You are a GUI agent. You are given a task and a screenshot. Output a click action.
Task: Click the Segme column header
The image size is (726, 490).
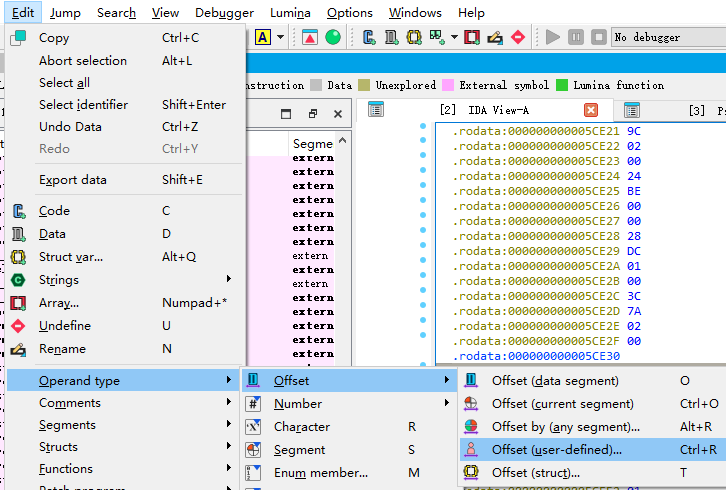(x=313, y=144)
